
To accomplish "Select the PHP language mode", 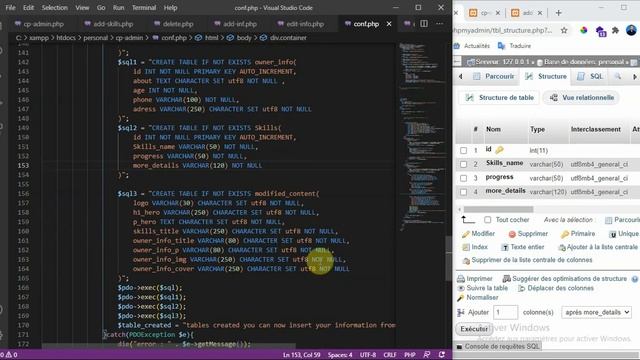I will click(x=410, y=355).
